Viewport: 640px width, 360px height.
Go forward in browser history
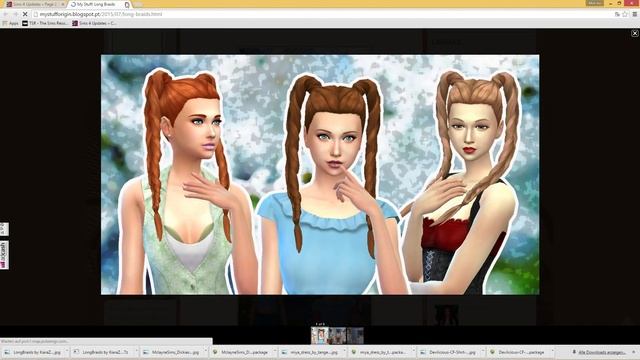15,14
